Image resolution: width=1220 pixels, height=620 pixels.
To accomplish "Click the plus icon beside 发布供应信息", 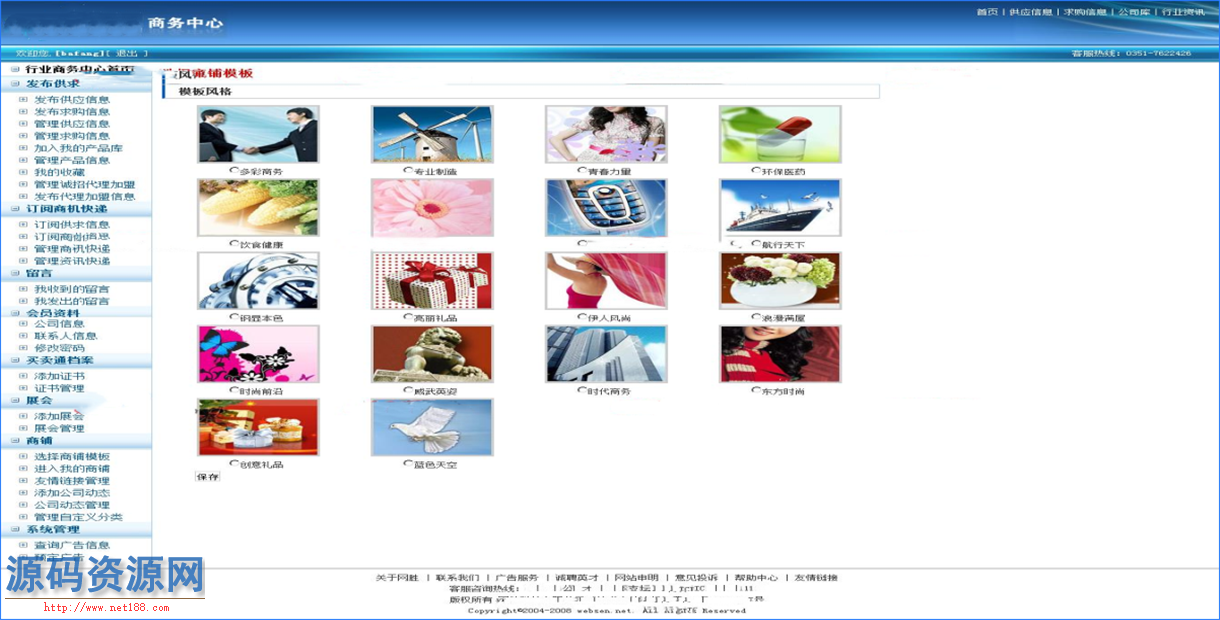I will [x=24, y=100].
